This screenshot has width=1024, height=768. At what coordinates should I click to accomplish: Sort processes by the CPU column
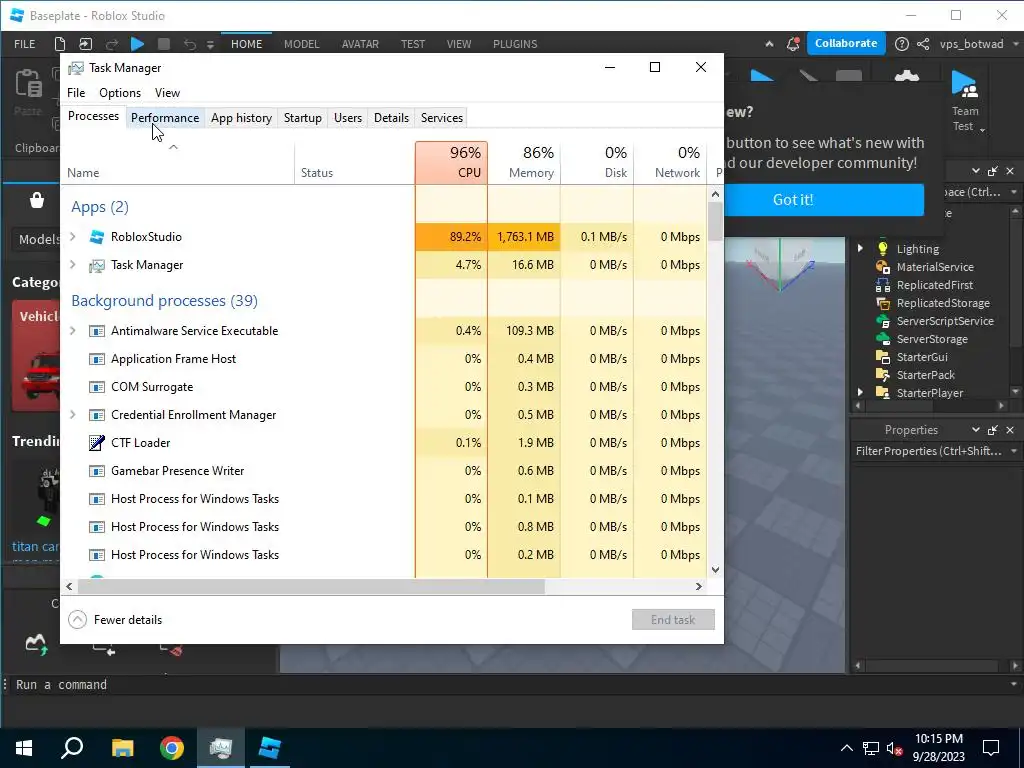[451, 163]
